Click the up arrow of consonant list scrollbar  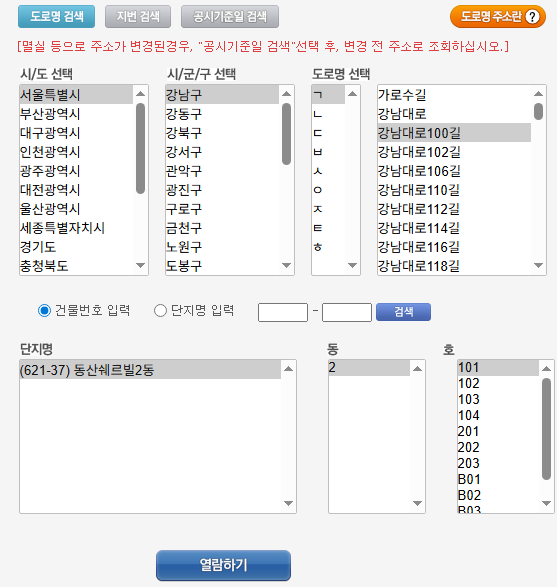click(x=352, y=94)
